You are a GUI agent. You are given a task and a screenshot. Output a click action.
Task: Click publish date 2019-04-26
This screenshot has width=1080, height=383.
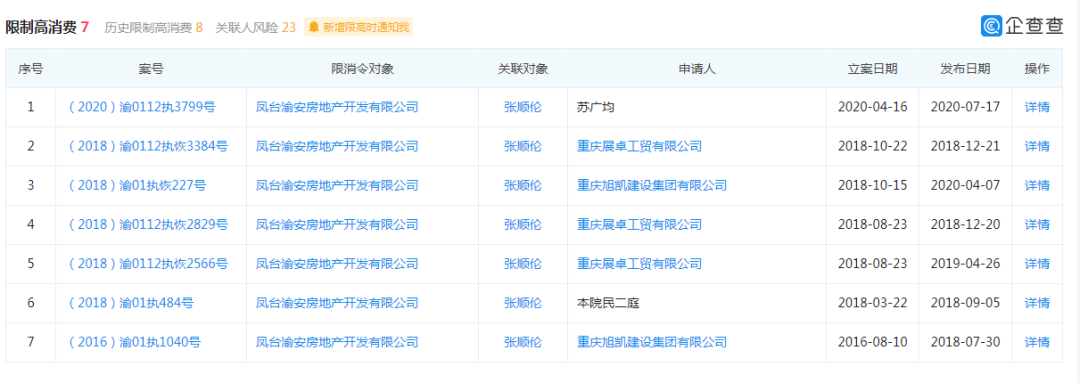(x=965, y=264)
